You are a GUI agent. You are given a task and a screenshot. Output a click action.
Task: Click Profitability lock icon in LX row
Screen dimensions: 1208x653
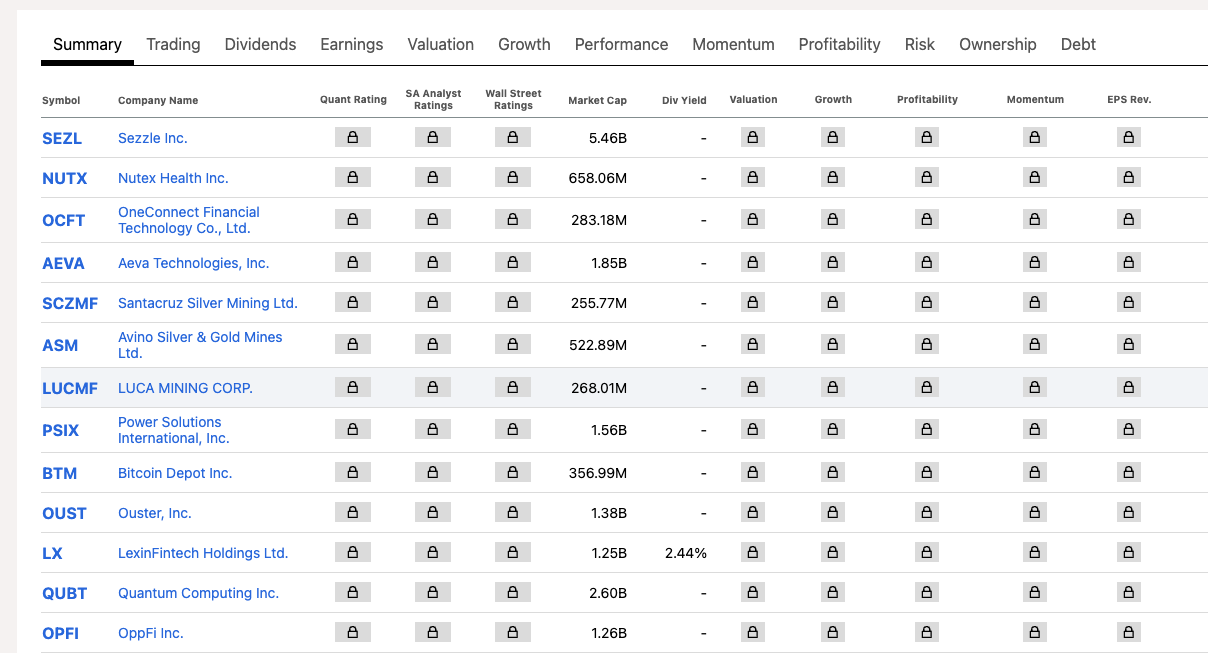tap(927, 553)
